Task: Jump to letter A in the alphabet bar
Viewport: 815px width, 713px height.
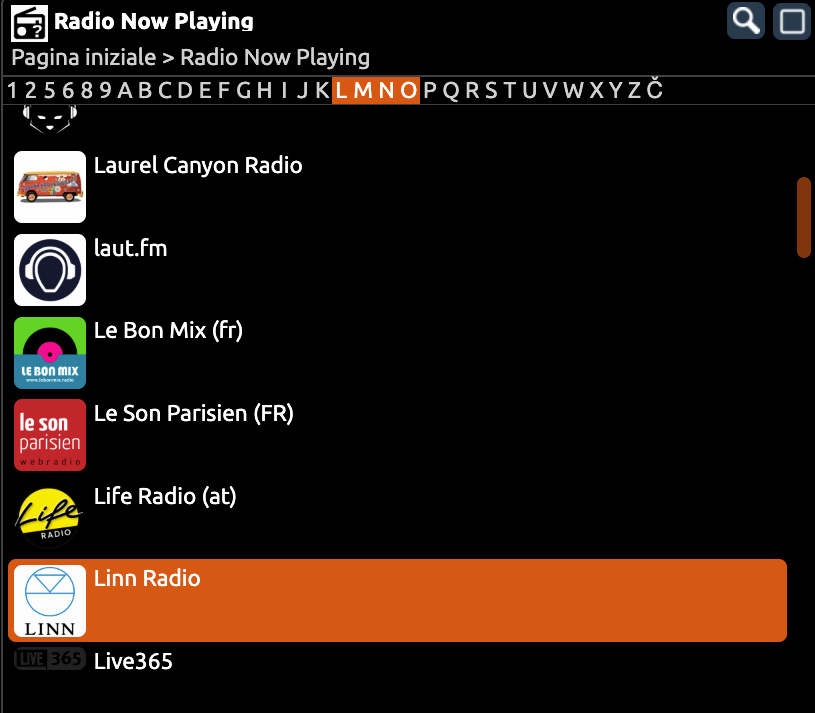Action: point(125,90)
